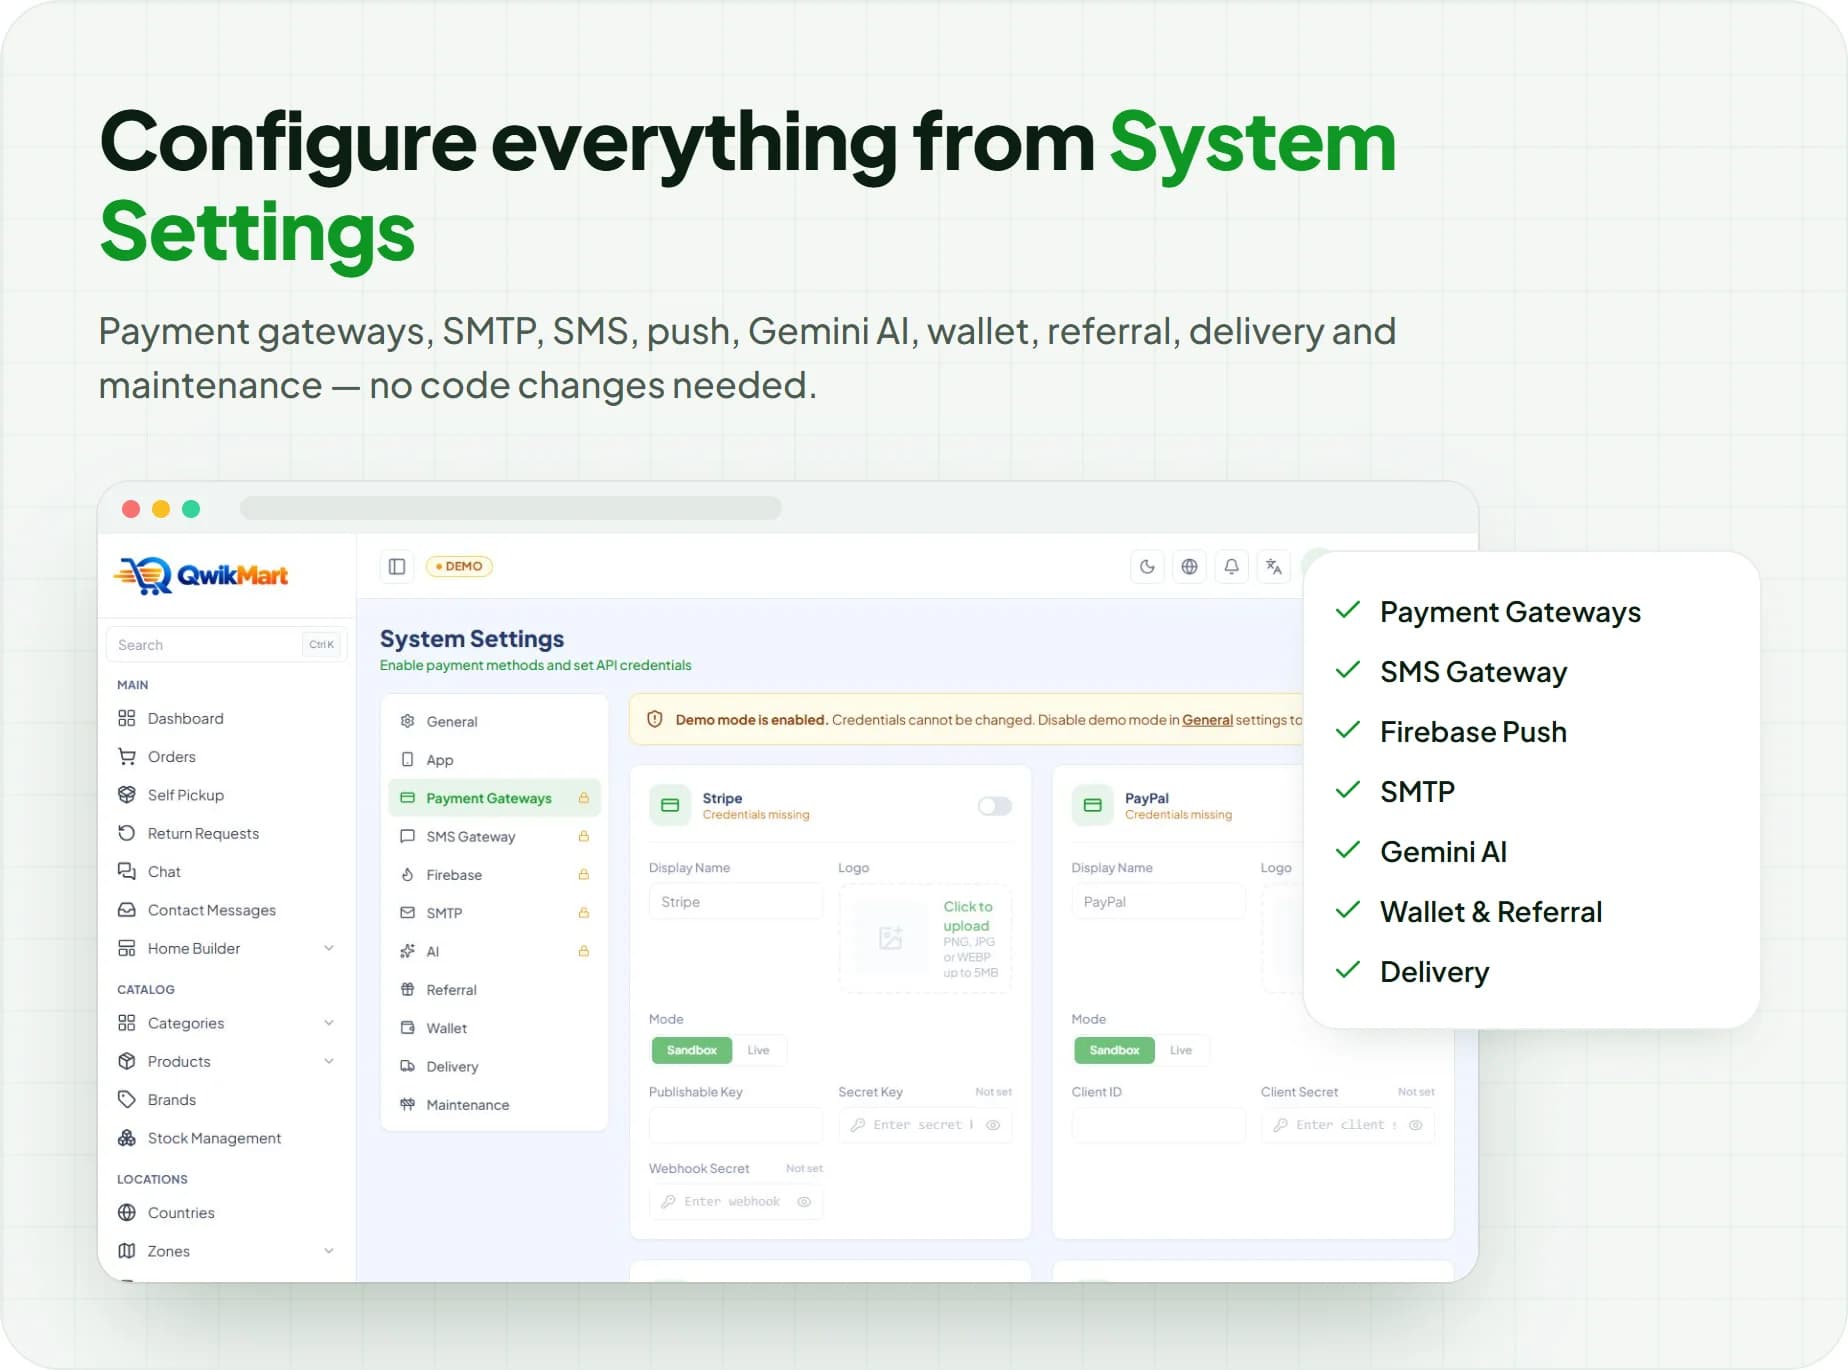
Task: Focus the sidebar Search field
Action: pos(226,645)
